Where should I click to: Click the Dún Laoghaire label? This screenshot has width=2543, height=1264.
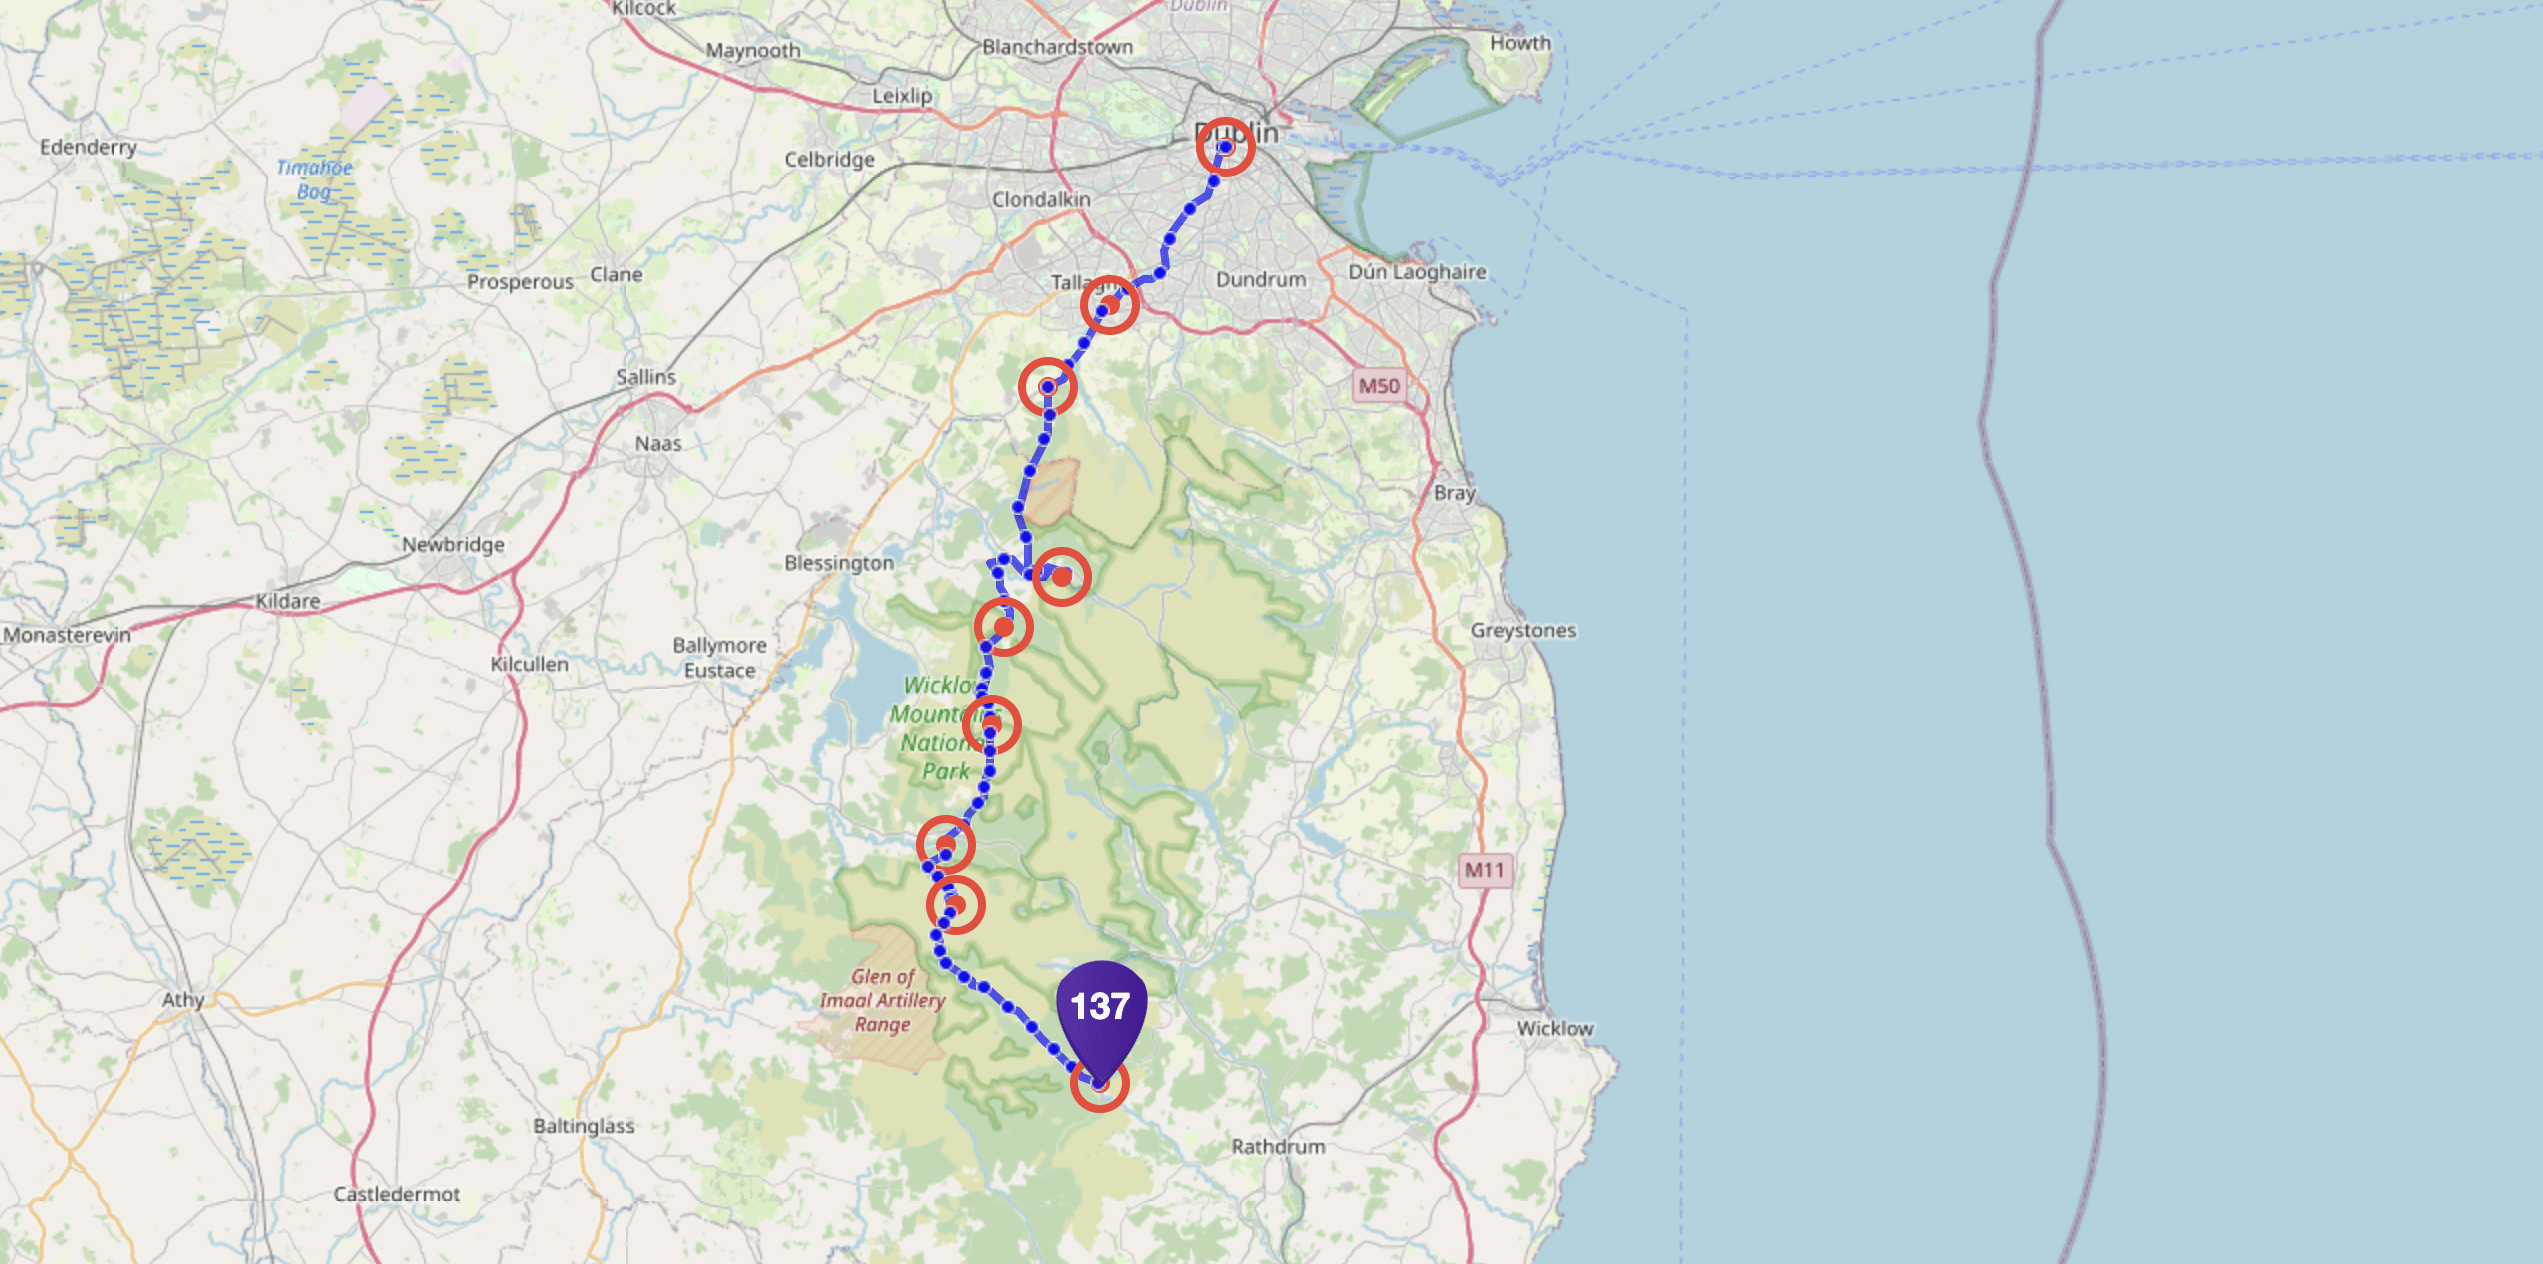coord(1417,272)
